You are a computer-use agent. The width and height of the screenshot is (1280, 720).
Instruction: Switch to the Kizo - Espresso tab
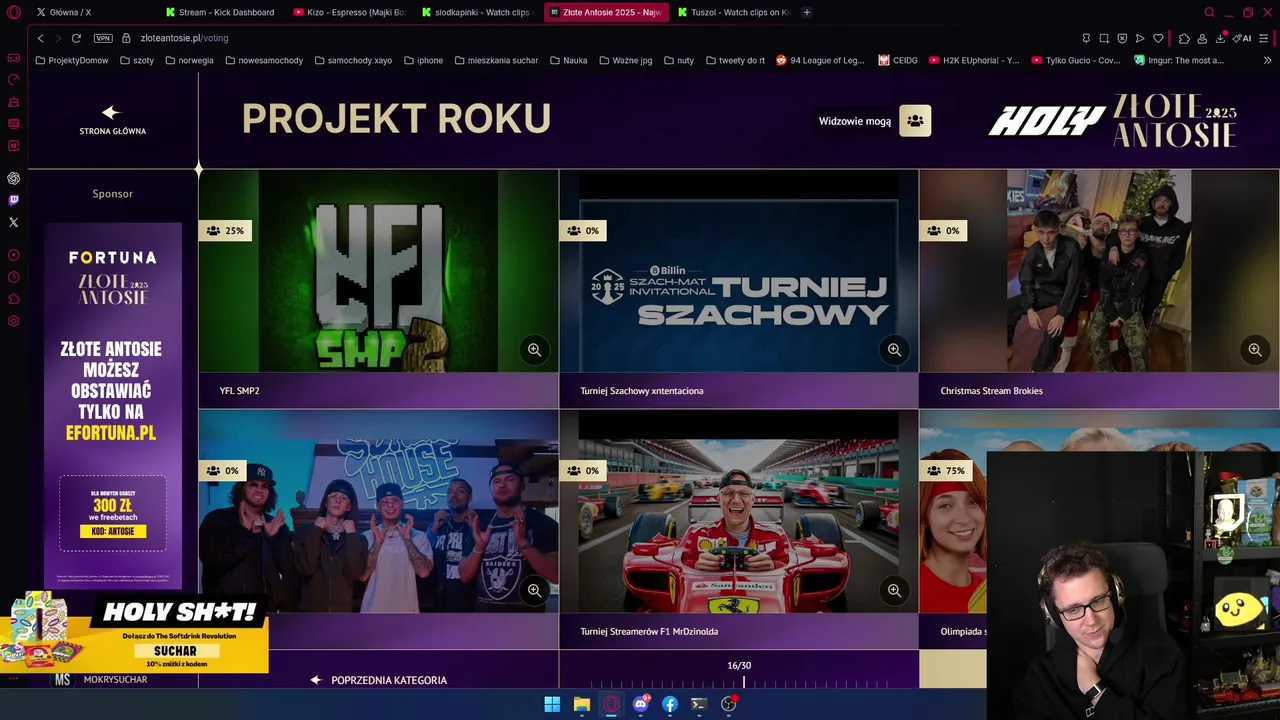click(352, 12)
